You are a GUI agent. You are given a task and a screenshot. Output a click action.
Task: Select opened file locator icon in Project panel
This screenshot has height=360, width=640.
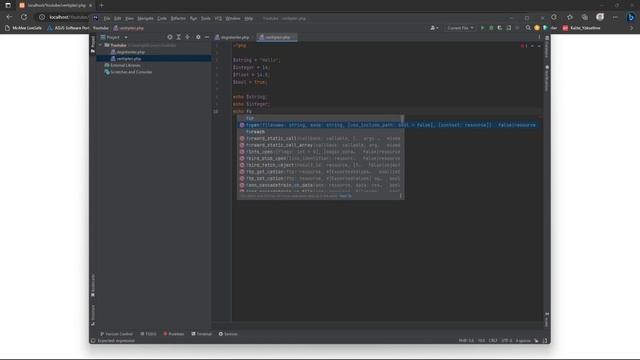(170, 37)
